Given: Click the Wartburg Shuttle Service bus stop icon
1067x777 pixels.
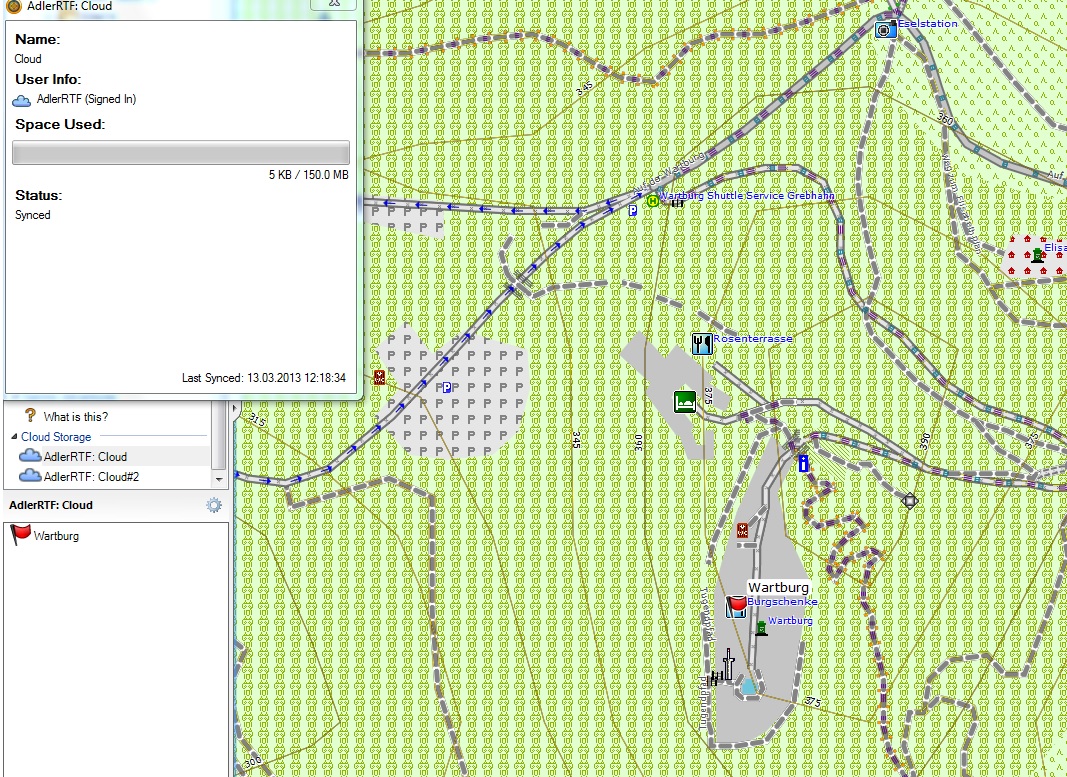Looking at the screenshot, I should pyautogui.click(x=652, y=200).
